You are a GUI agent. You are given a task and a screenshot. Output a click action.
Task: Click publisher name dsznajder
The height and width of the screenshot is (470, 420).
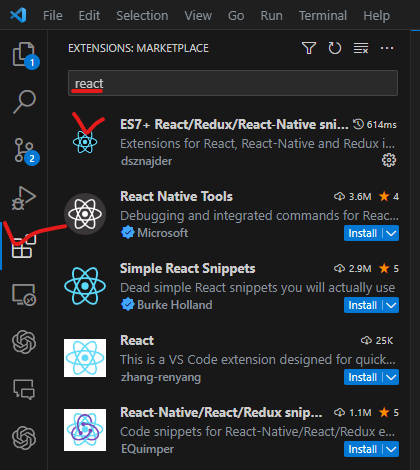click(x=146, y=161)
